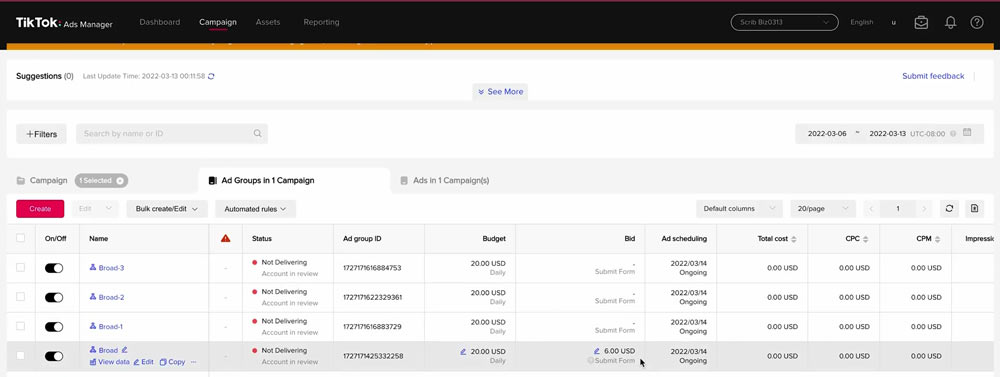The image size is (1000, 377).
Task: Open the help question mark icon
Action: [x=976, y=22]
